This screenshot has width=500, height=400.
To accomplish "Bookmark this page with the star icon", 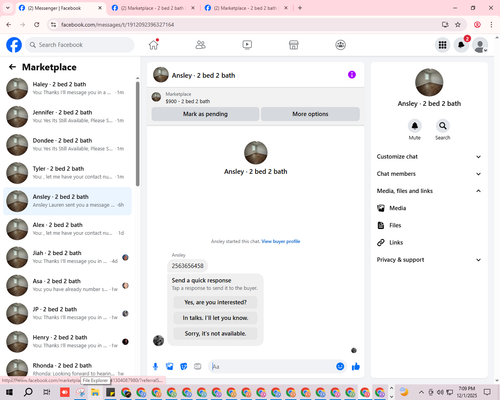I will point(458,24).
